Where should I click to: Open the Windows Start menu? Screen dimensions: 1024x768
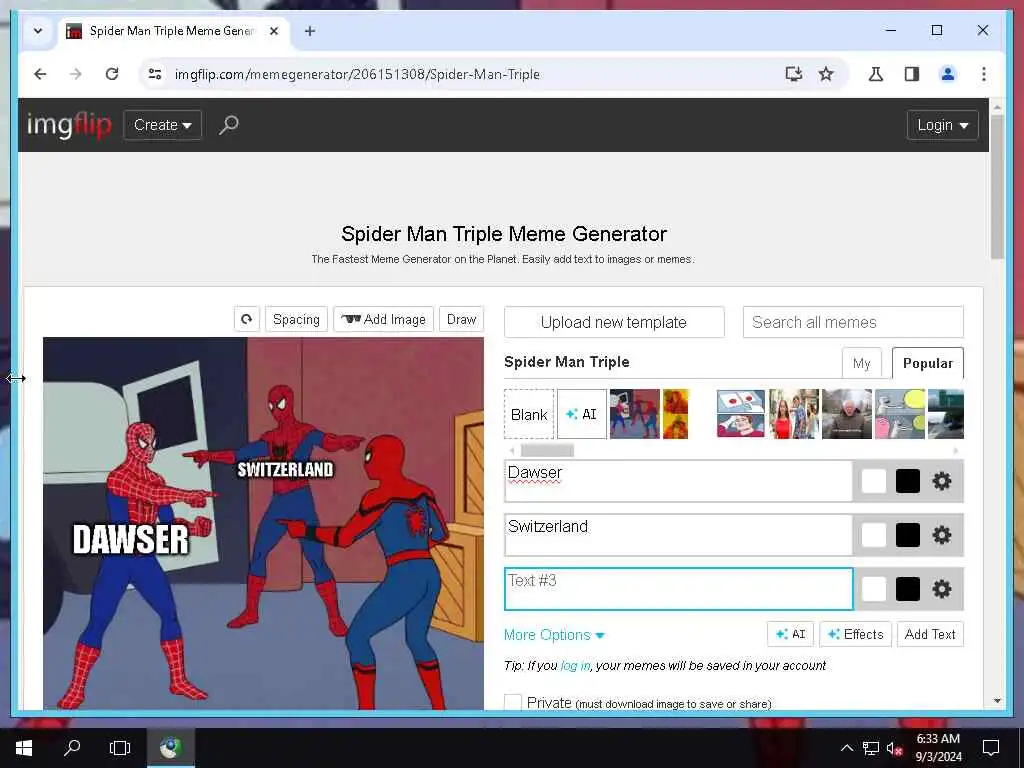pos(24,748)
